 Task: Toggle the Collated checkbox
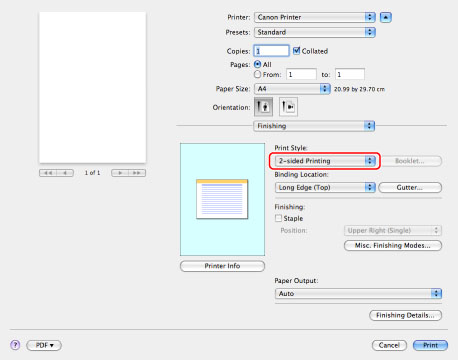(296, 51)
